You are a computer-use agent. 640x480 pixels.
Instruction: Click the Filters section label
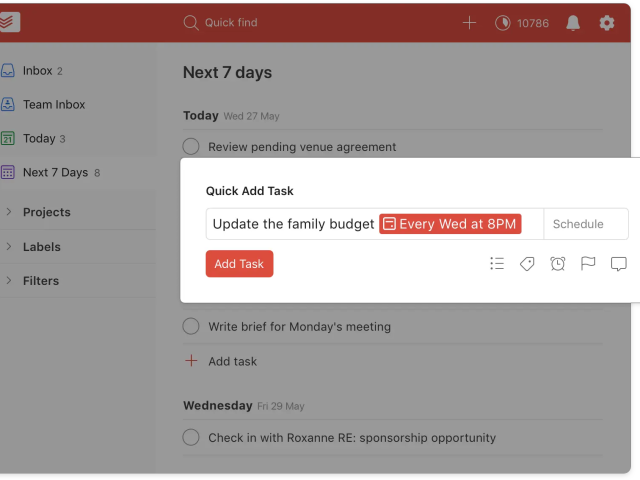(41, 281)
